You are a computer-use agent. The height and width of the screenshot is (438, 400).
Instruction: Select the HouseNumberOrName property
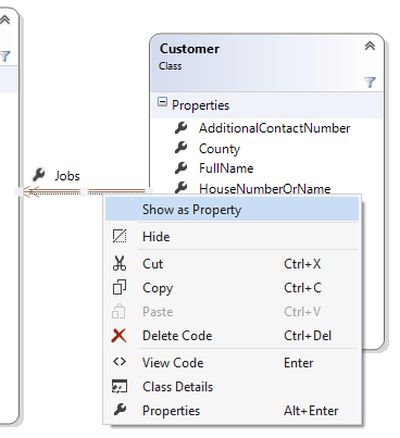click(x=265, y=189)
